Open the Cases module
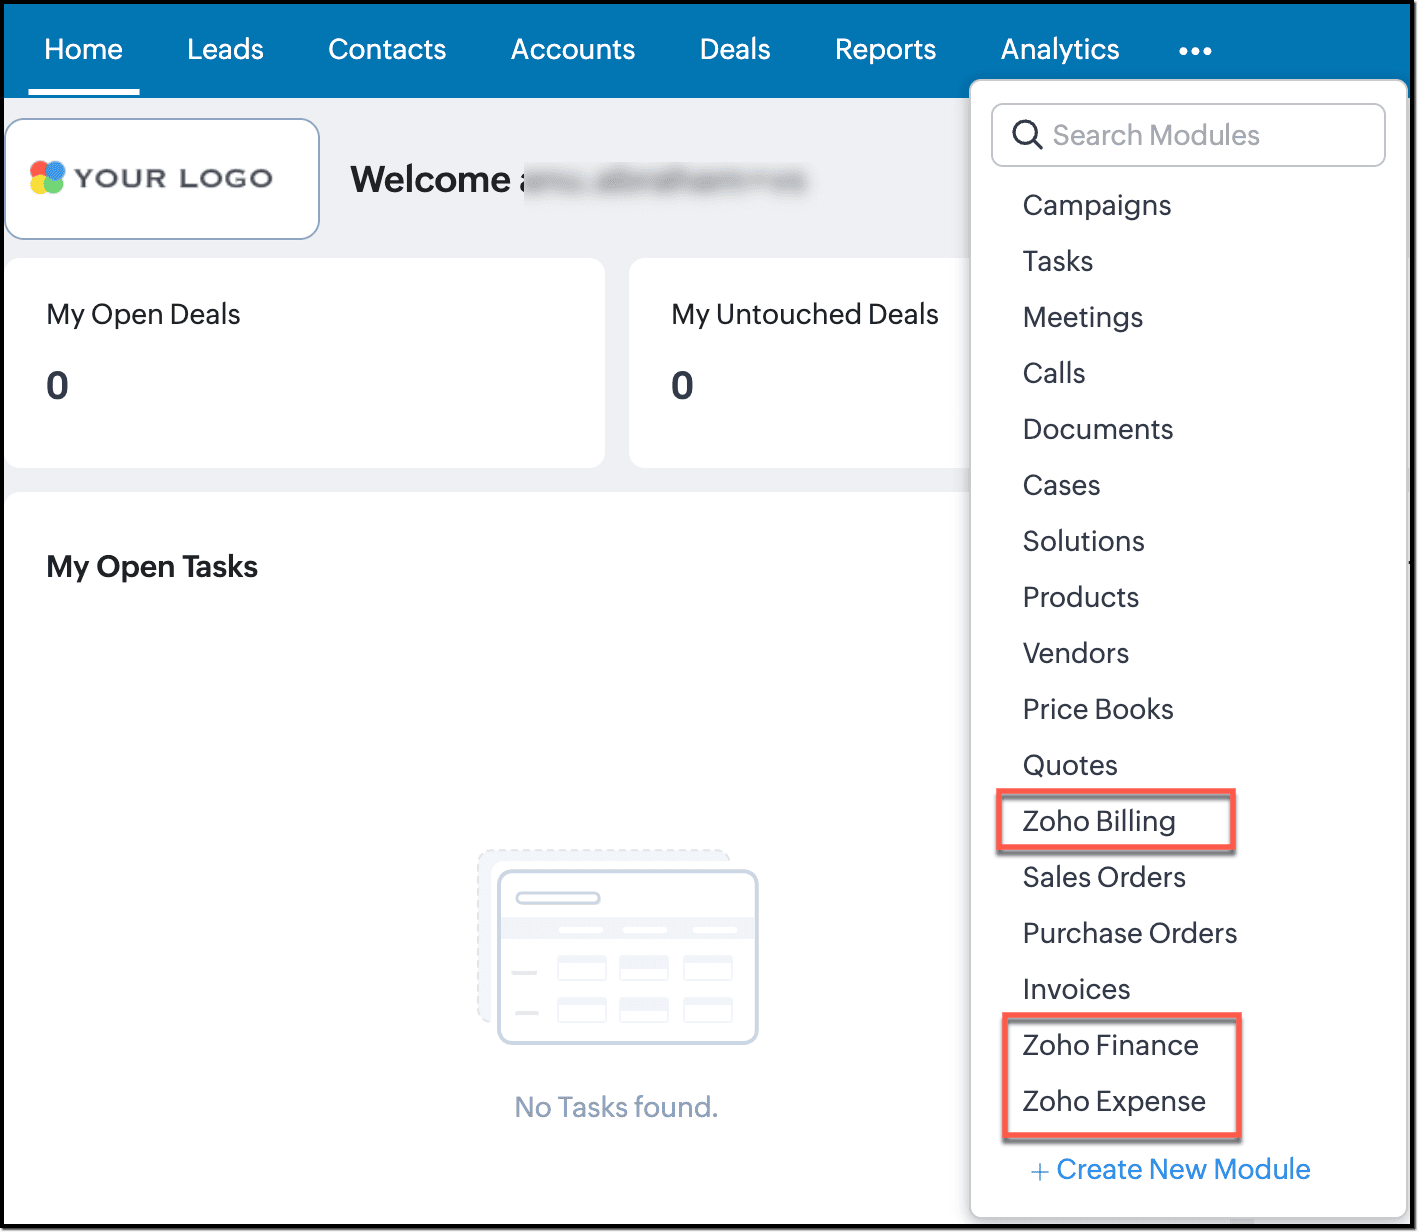1418x1232 pixels. coord(1061,486)
